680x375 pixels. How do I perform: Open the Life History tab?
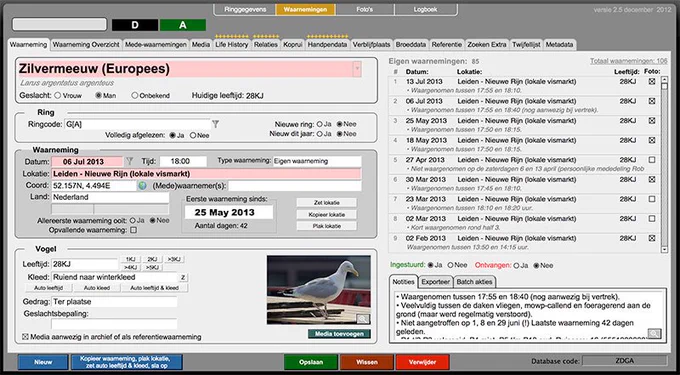point(232,44)
